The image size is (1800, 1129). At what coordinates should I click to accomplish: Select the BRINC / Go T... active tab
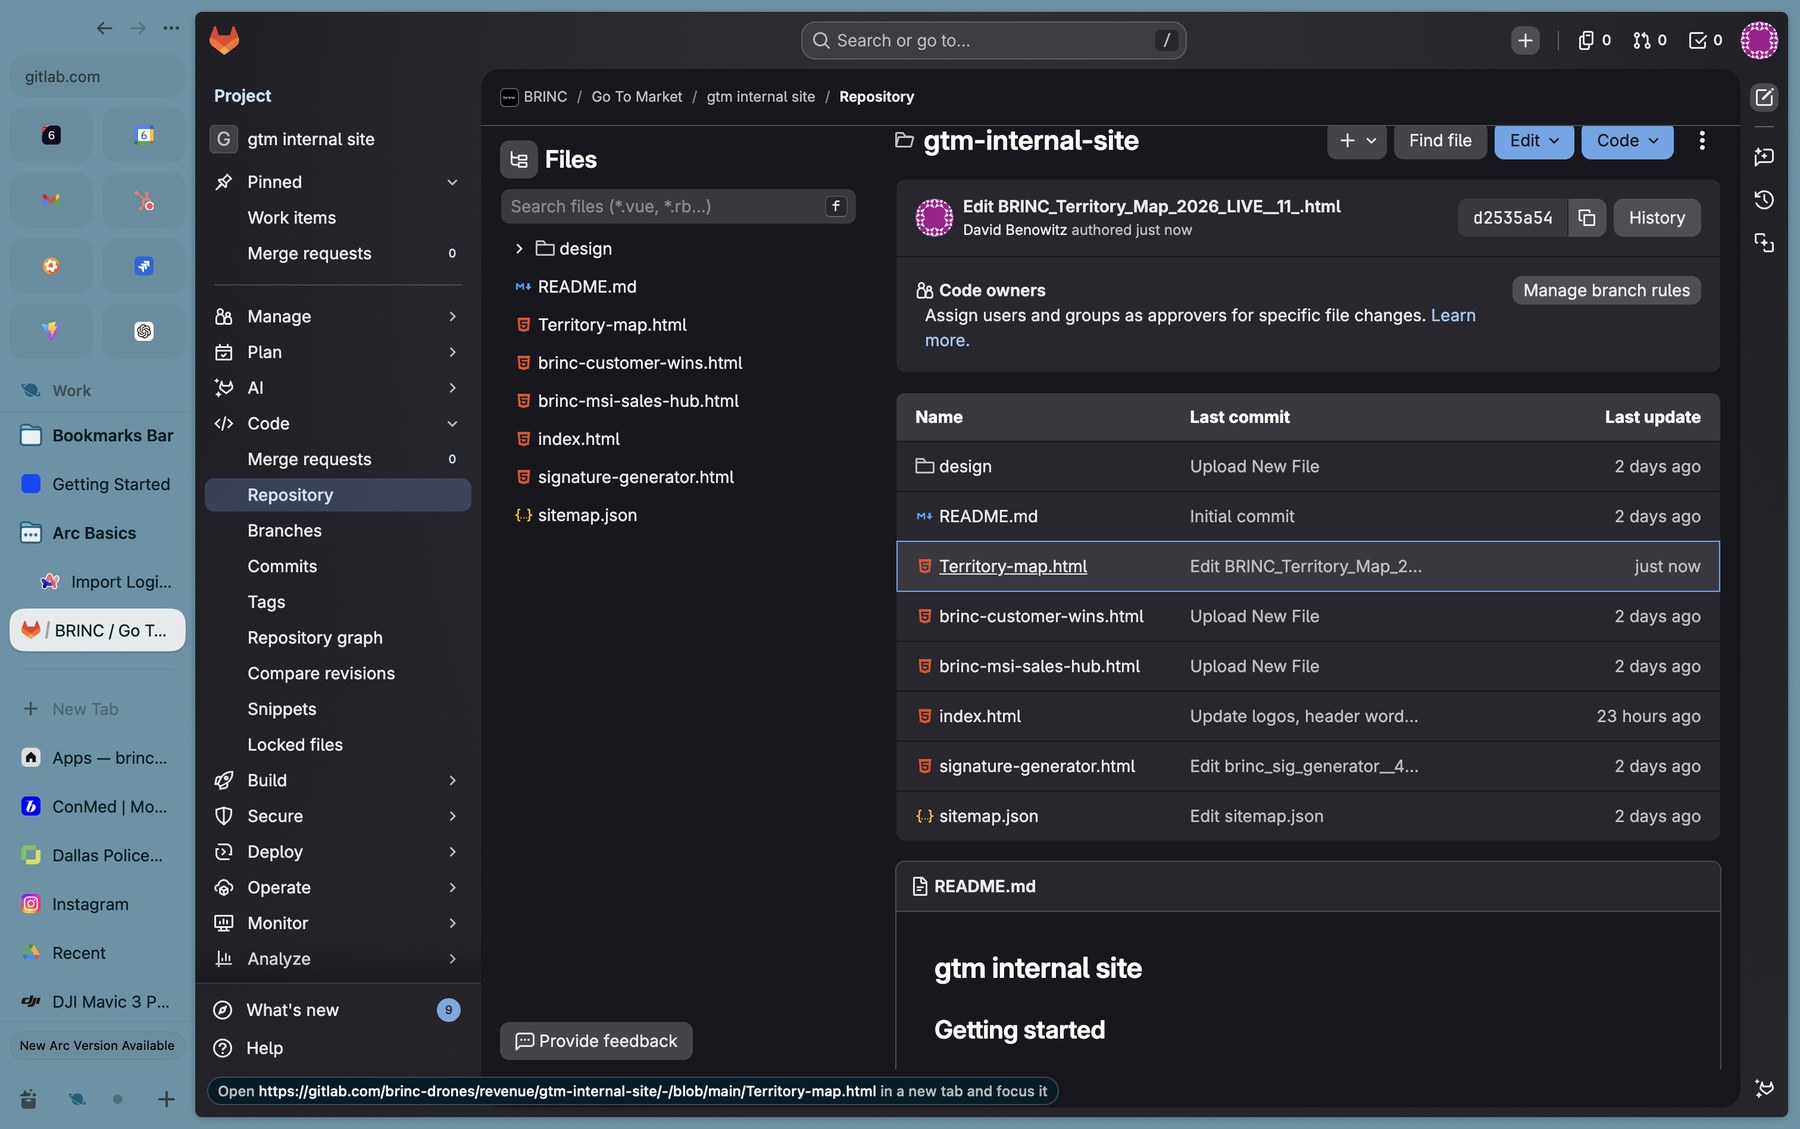[x=97, y=631]
